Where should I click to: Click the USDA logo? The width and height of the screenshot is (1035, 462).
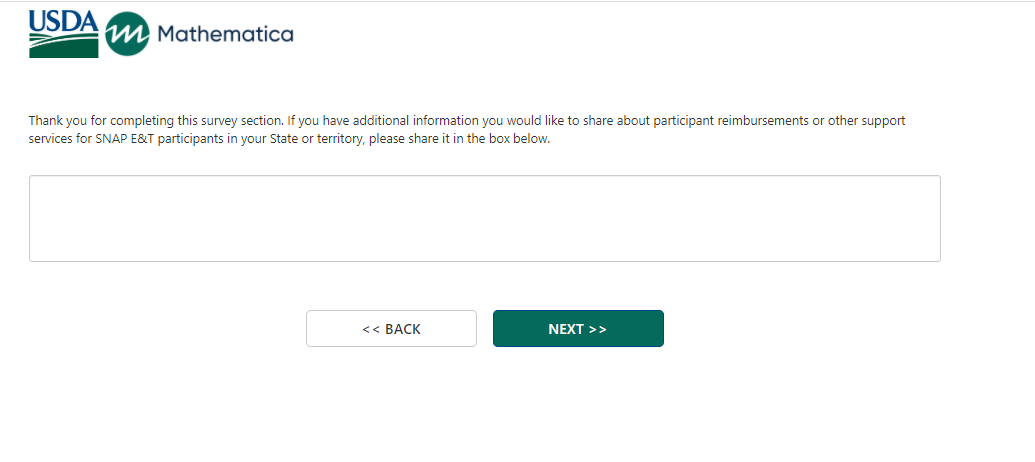[64, 33]
